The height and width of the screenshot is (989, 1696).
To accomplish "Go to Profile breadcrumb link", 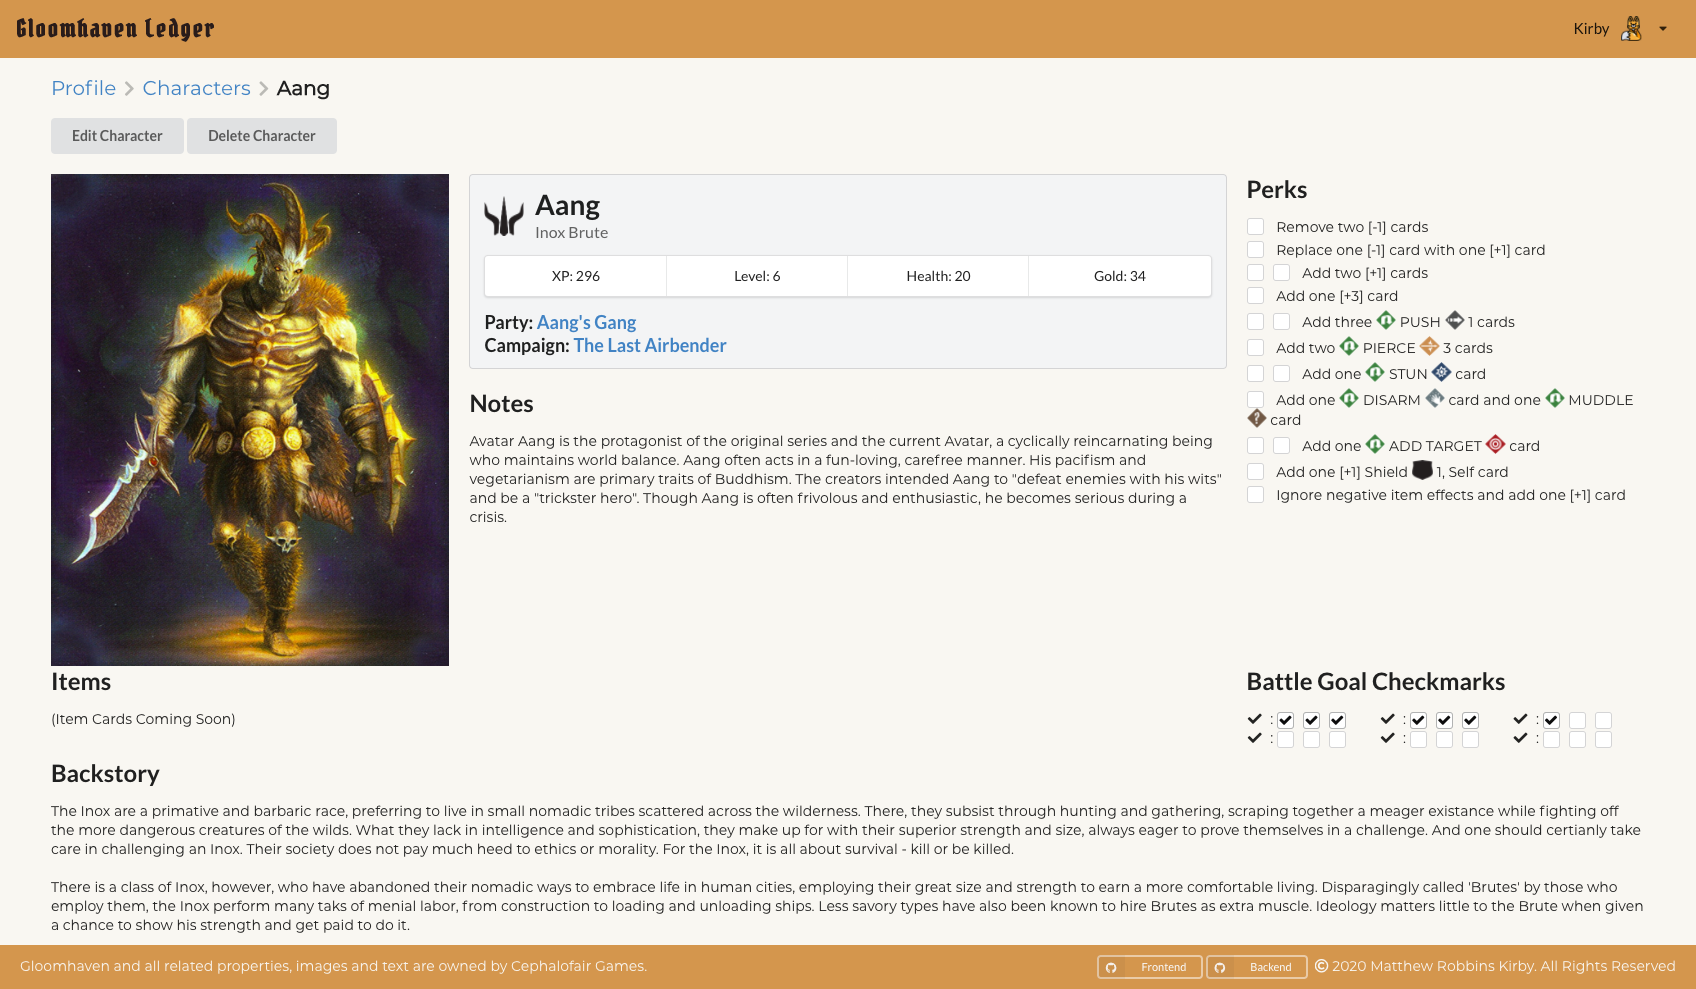I will (84, 88).
